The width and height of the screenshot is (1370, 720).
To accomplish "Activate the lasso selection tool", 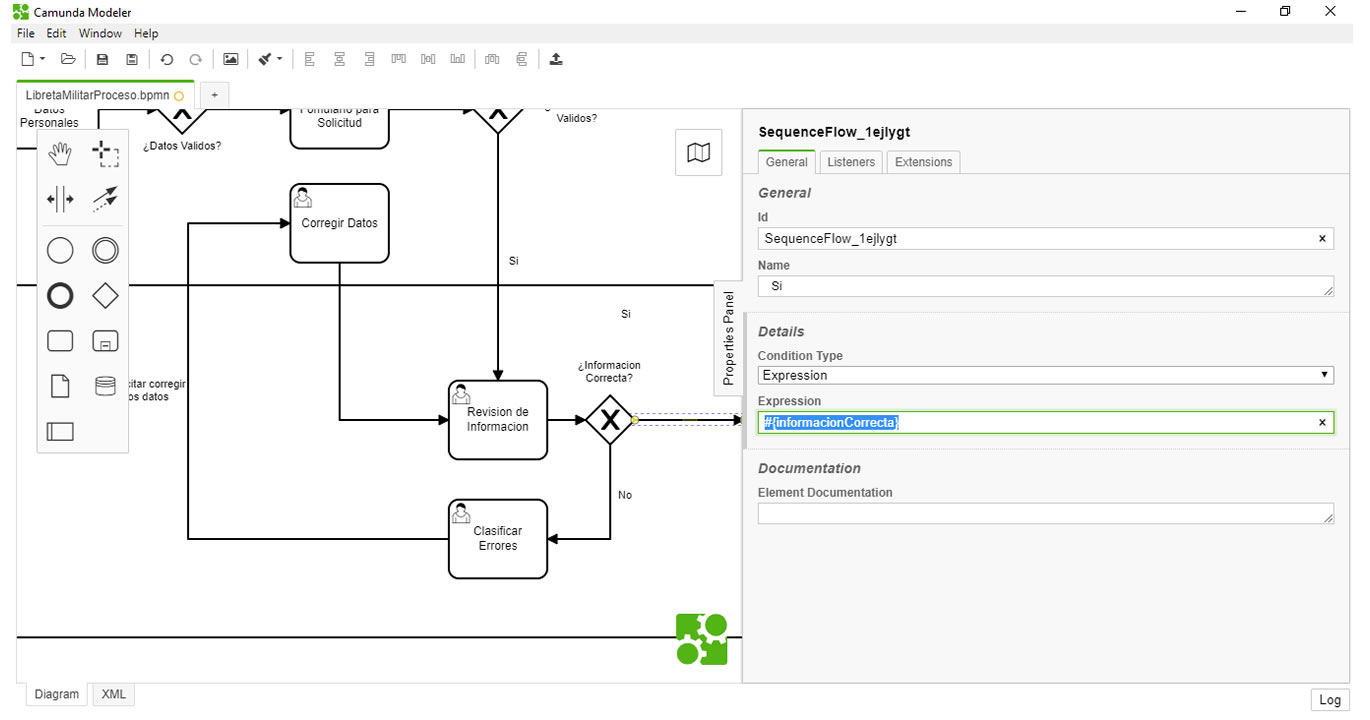I will coord(105,154).
